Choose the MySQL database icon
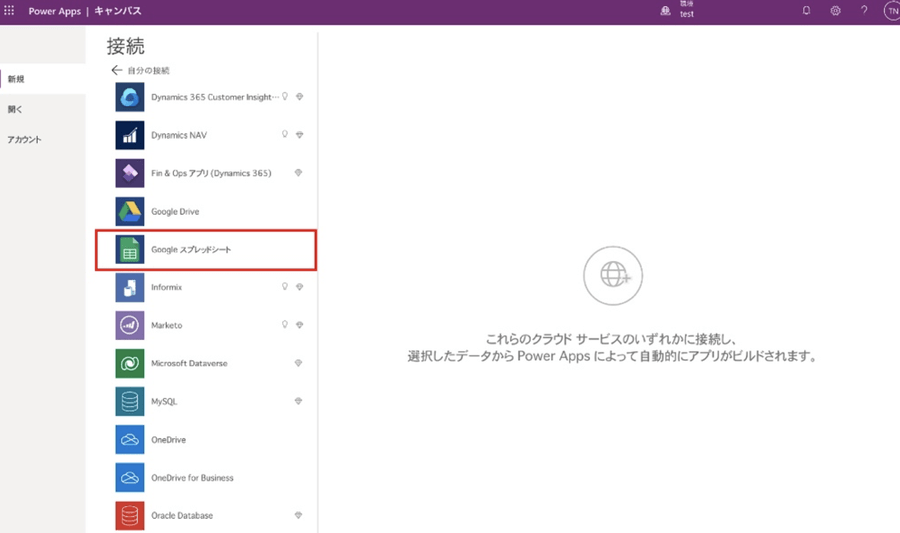 [130, 401]
